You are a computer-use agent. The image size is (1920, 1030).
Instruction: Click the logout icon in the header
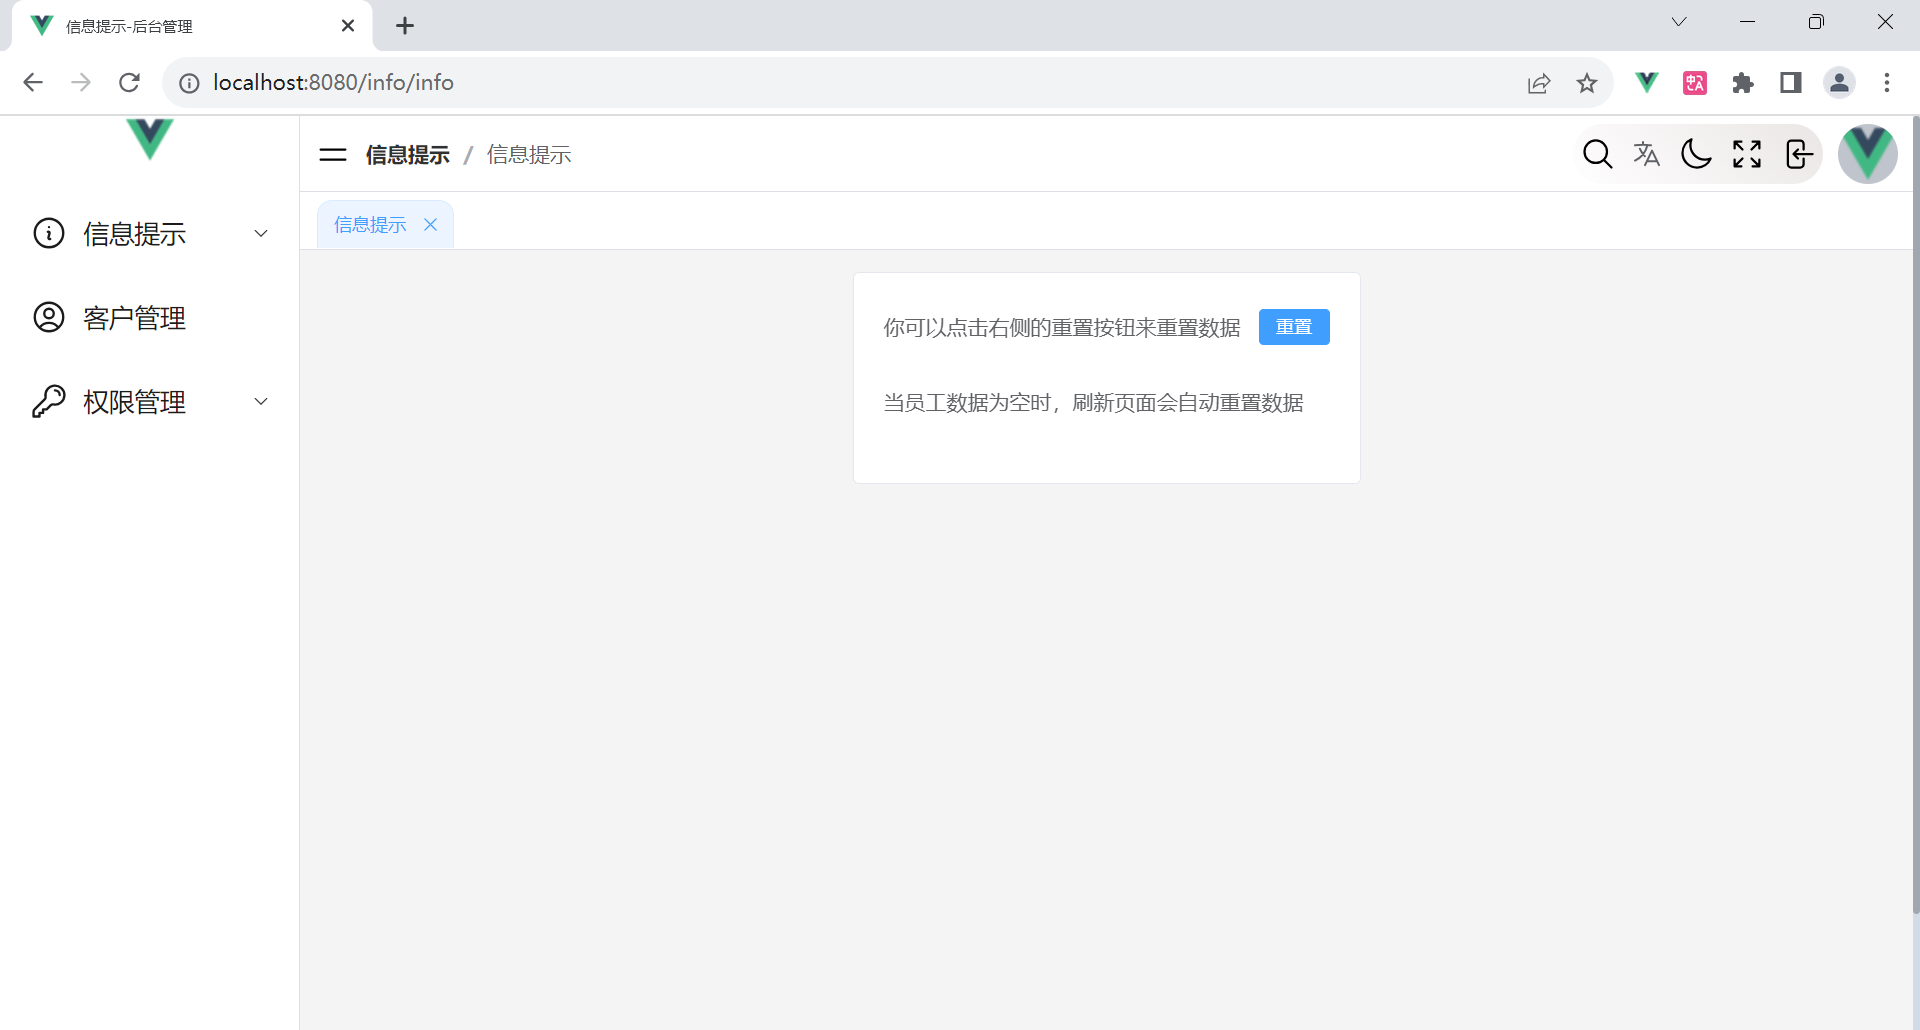tap(1798, 154)
